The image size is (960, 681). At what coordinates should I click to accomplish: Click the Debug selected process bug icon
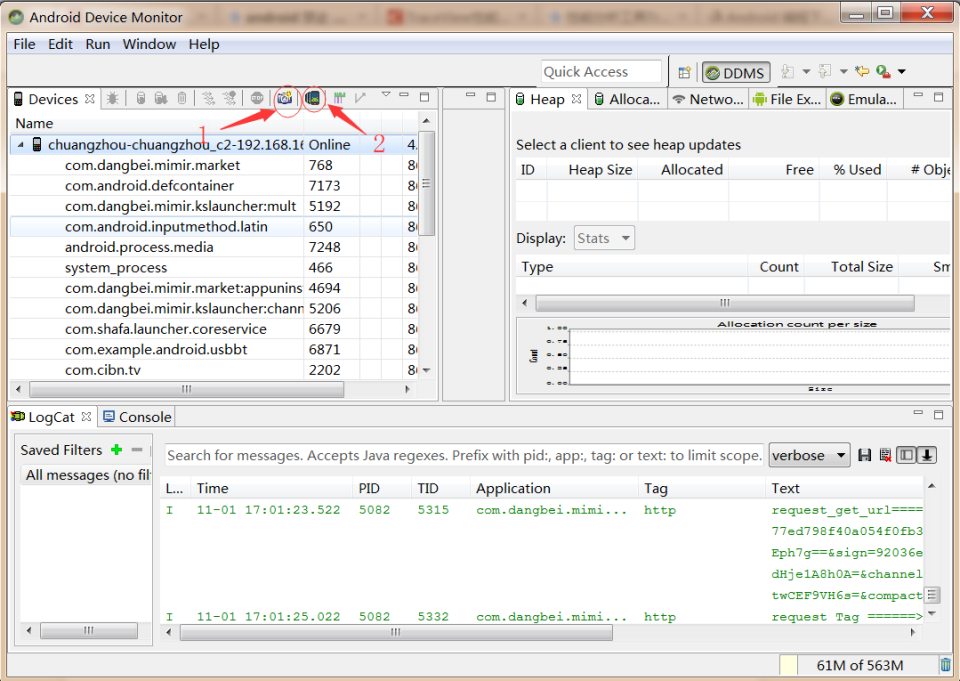(x=113, y=98)
